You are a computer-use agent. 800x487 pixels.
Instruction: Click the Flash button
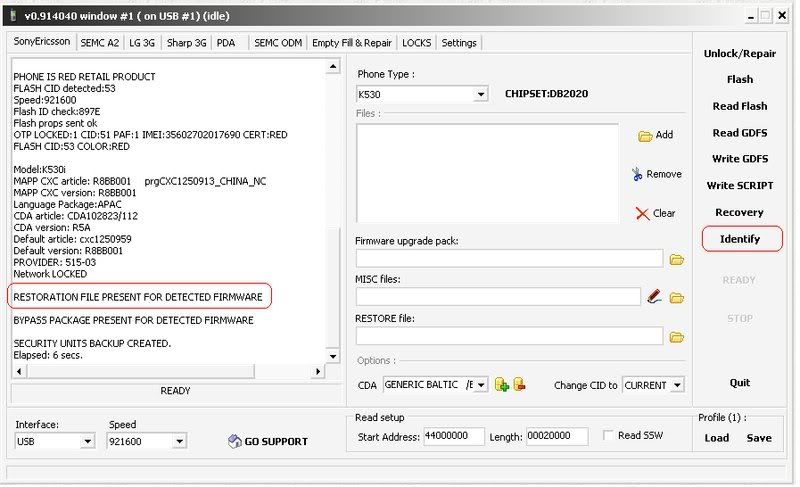pyautogui.click(x=740, y=80)
